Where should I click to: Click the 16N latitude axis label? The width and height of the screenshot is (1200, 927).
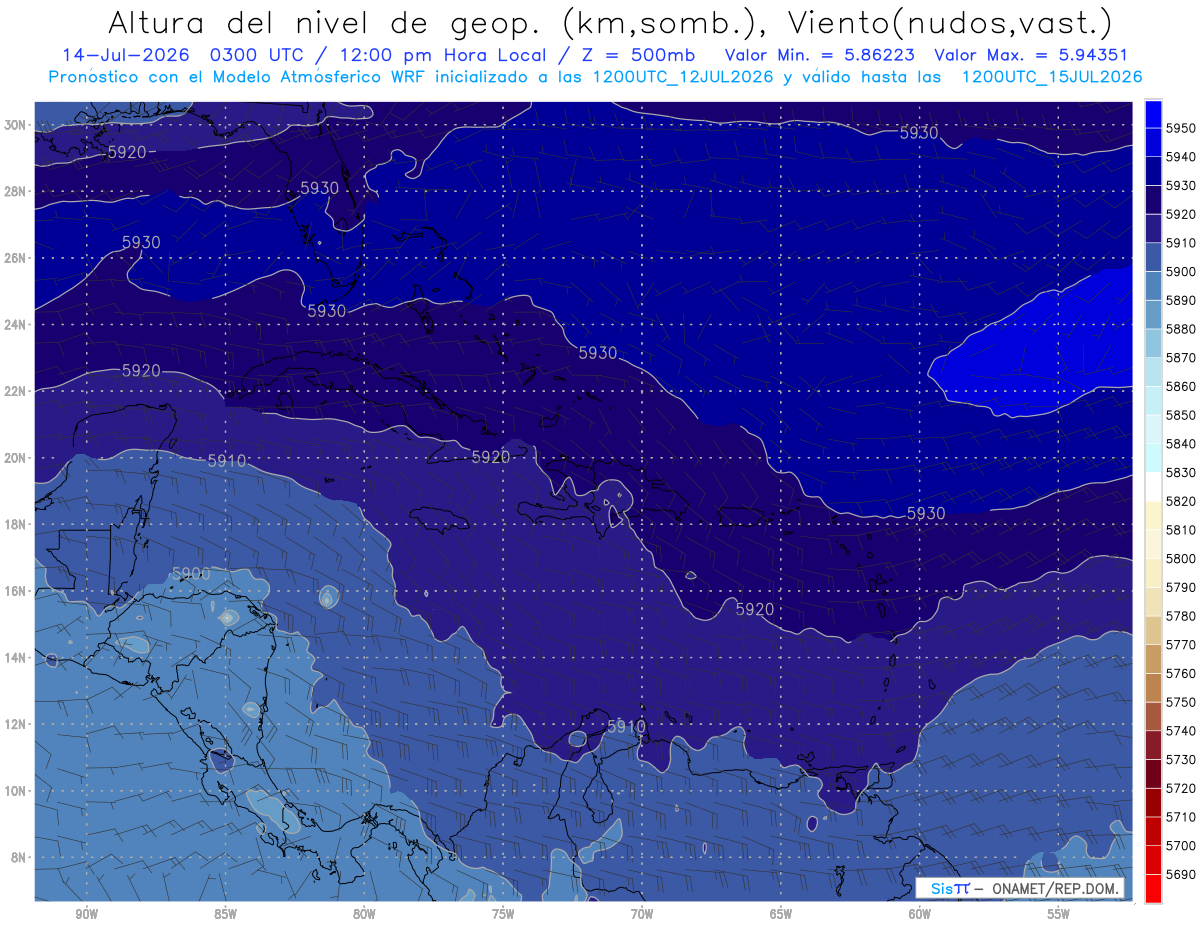pos(16,591)
